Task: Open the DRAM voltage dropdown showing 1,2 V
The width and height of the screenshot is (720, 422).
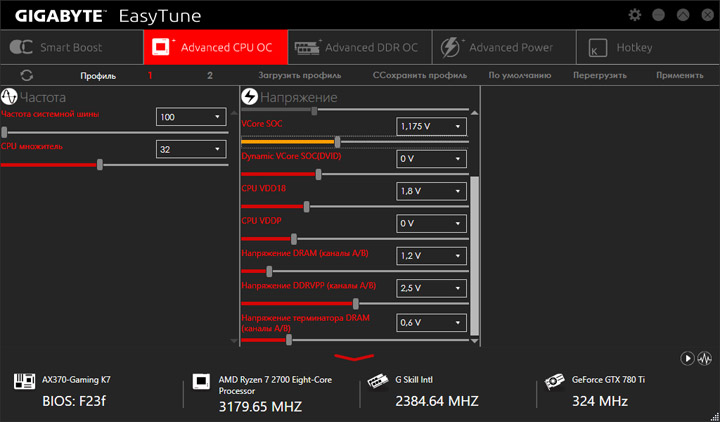Action: tap(431, 256)
